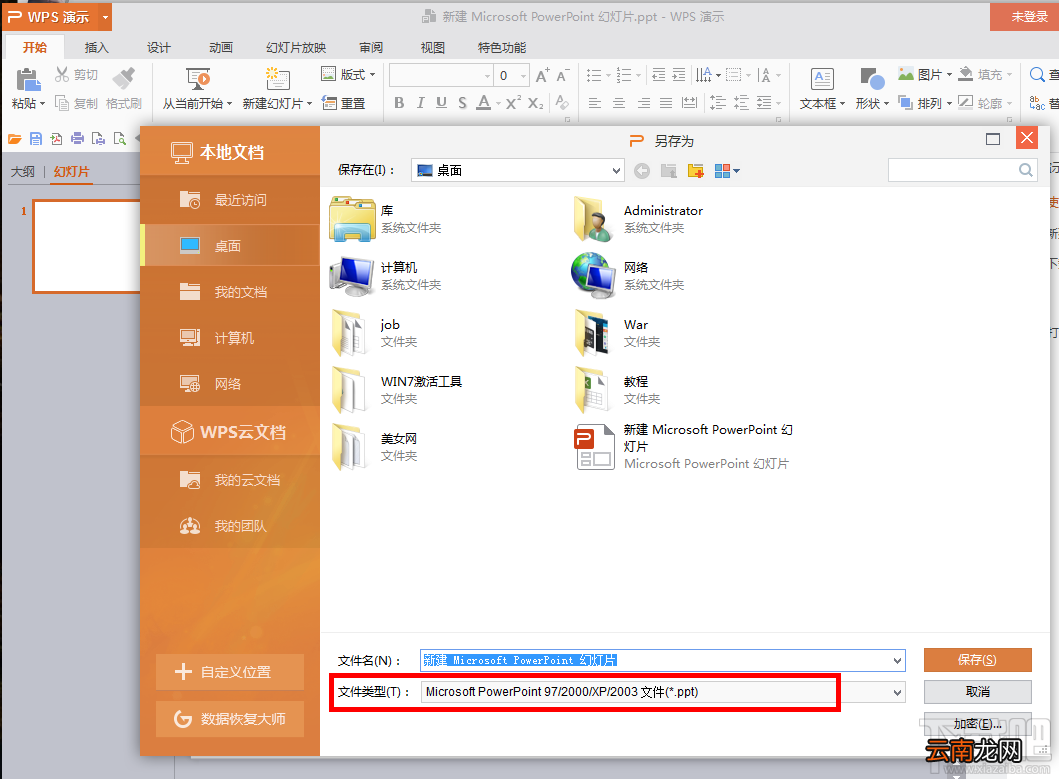
Task: Switch to the 大纲 pane tab
Action: pyautogui.click(x=23, y=172)
